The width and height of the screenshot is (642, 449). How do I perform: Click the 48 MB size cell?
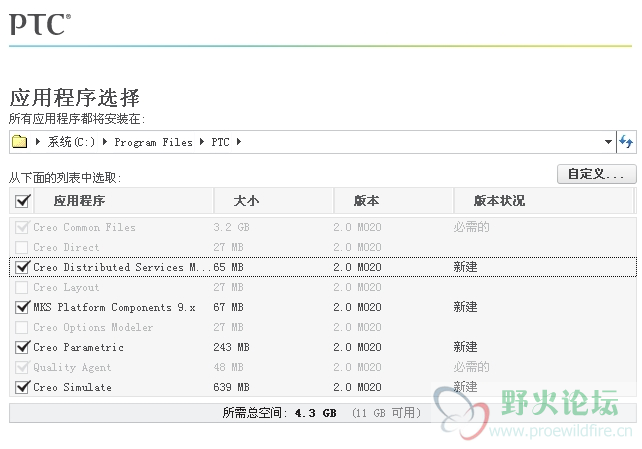pos(228,367)
